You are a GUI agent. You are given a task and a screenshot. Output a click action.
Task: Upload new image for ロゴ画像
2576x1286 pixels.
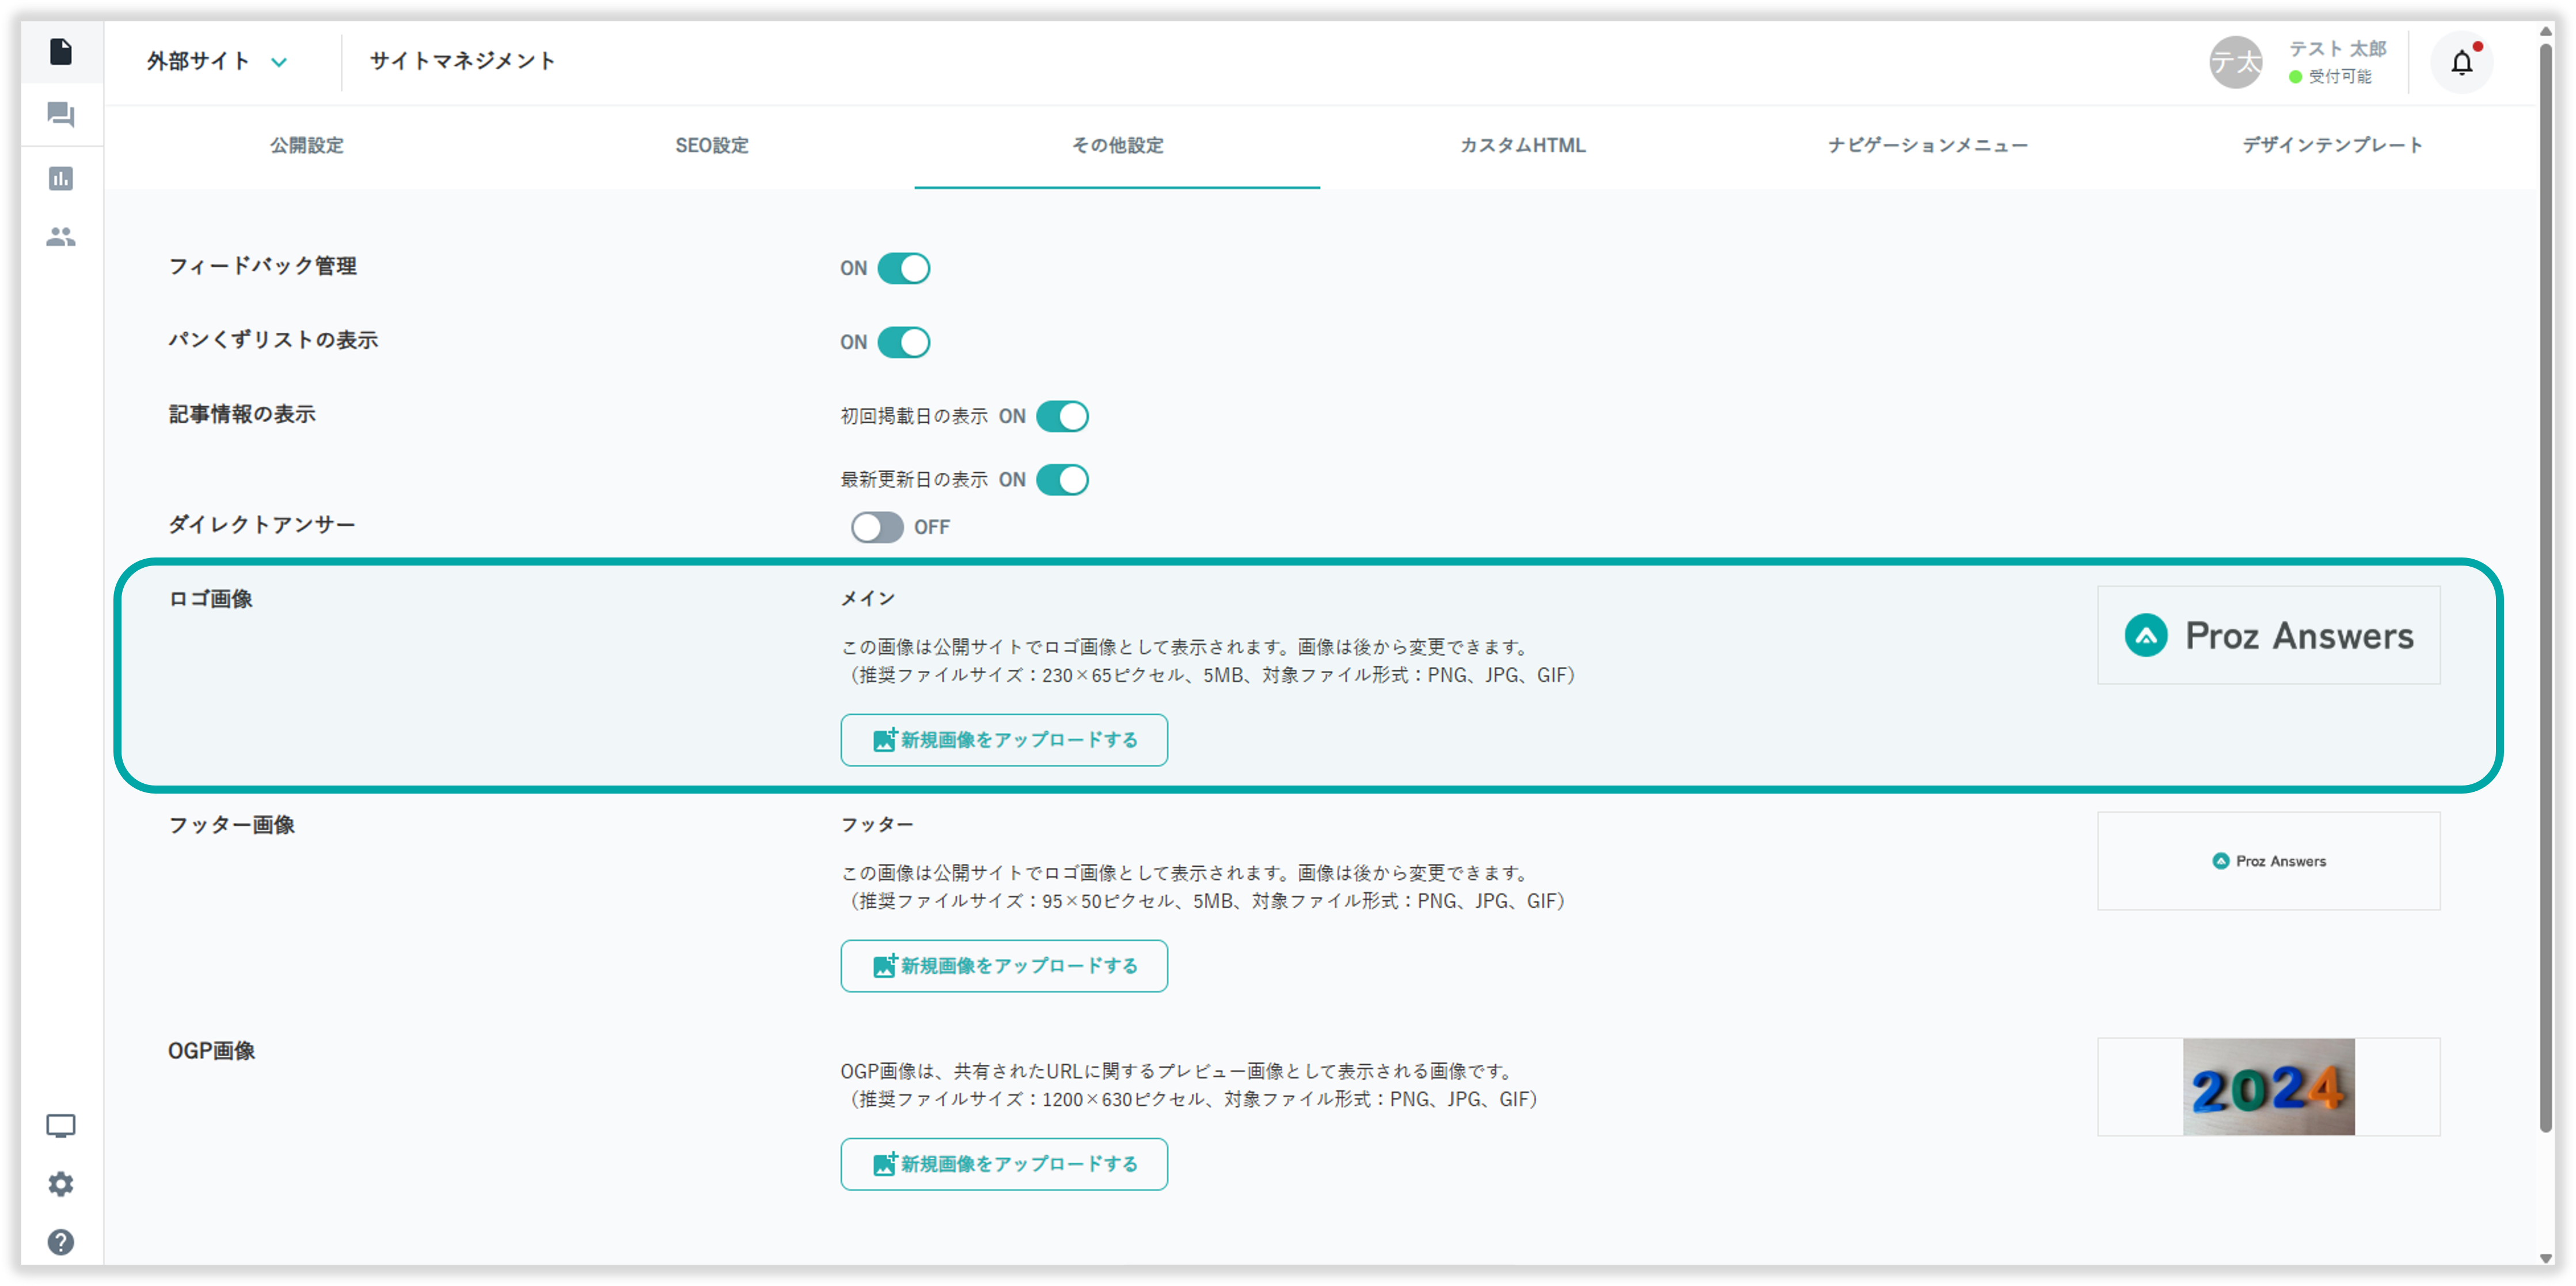coord(1003,740)
